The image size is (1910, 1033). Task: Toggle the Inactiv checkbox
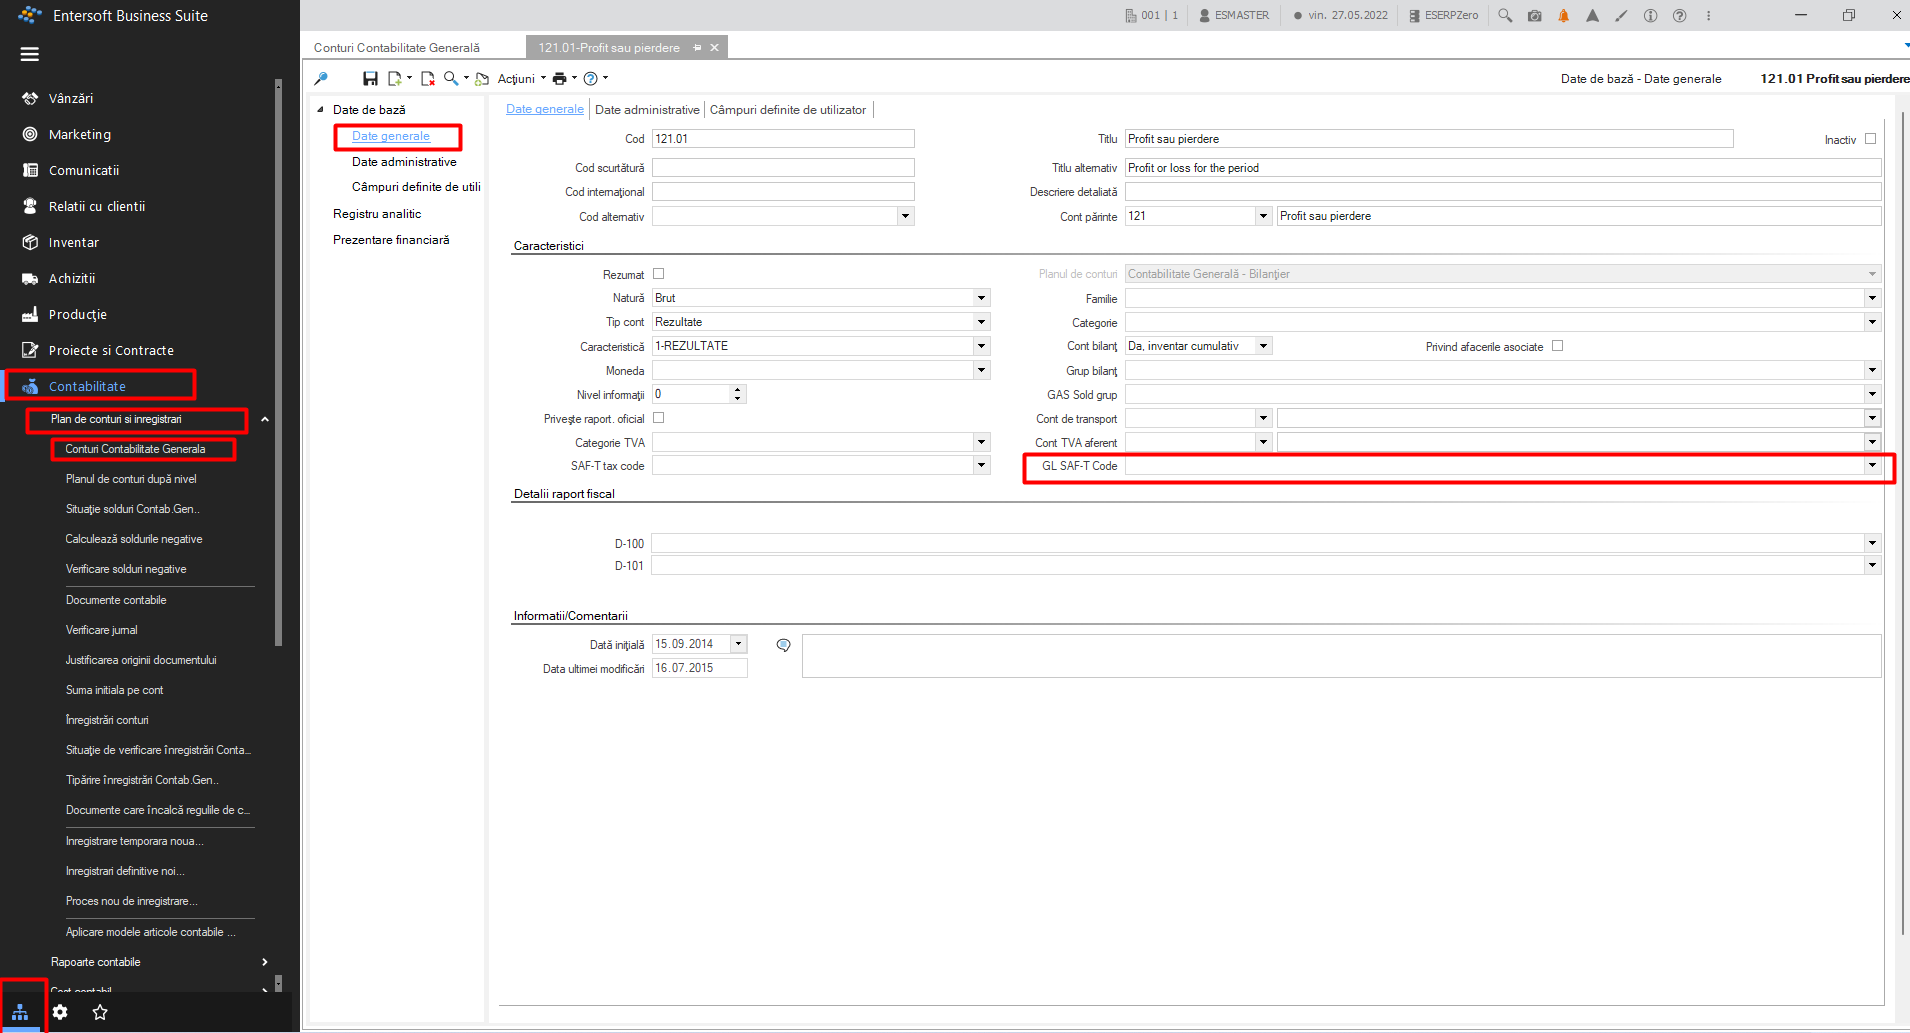point(1870,139)
